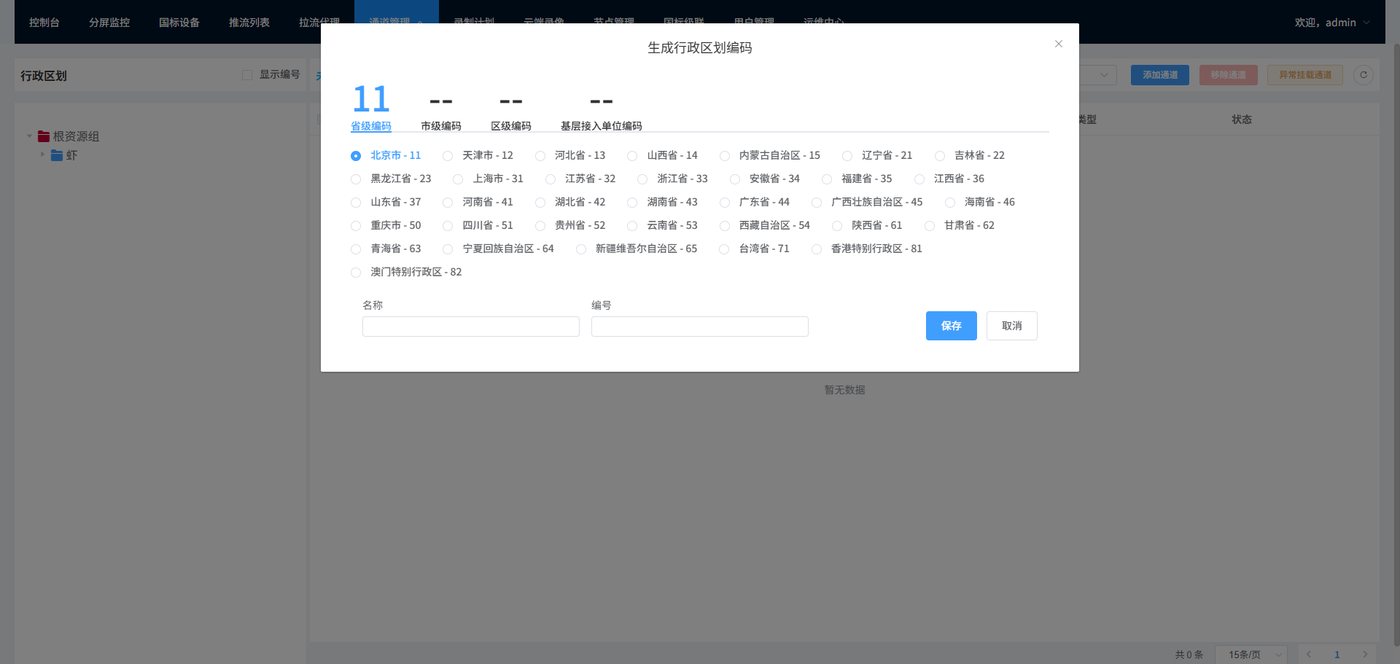Click the 保存 button

[951, 326]
